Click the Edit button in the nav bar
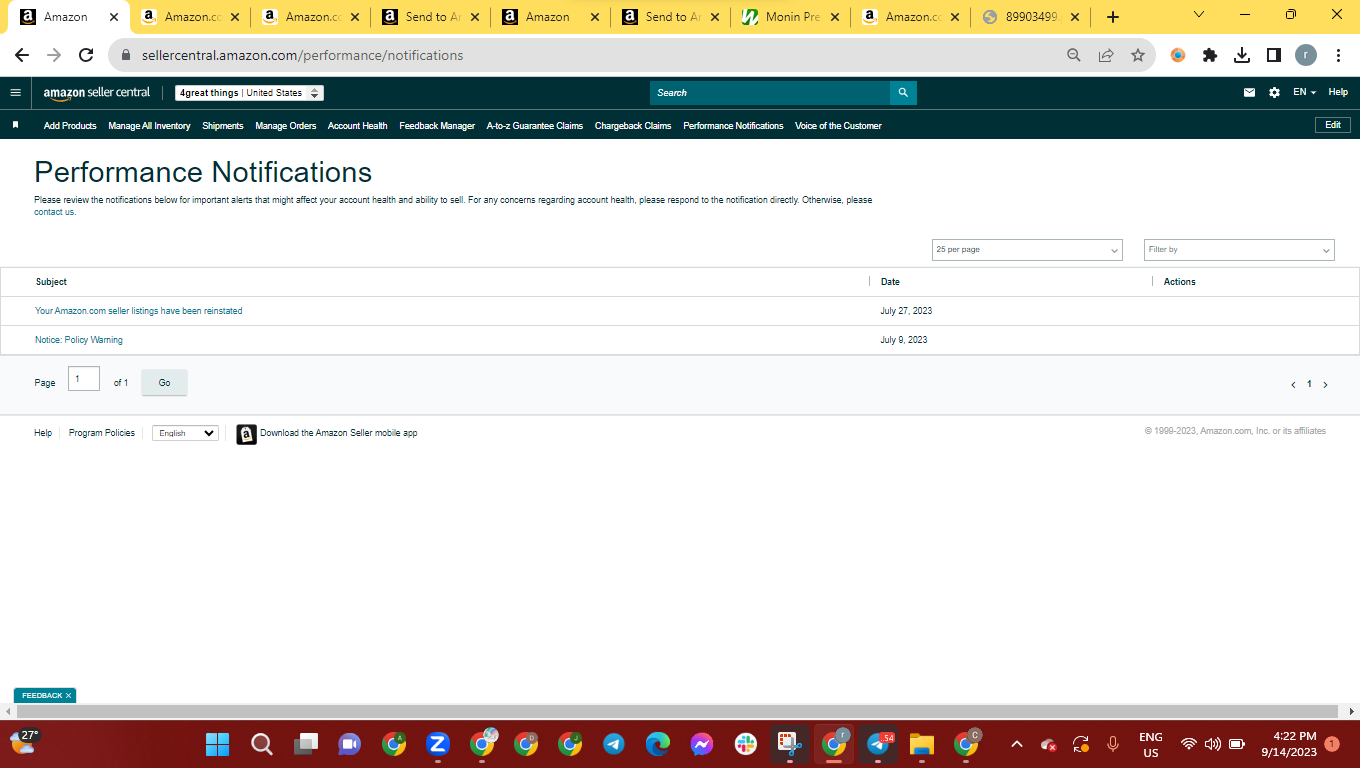1360x768 pixels. pyautogui.click(x=1333, y=125)
